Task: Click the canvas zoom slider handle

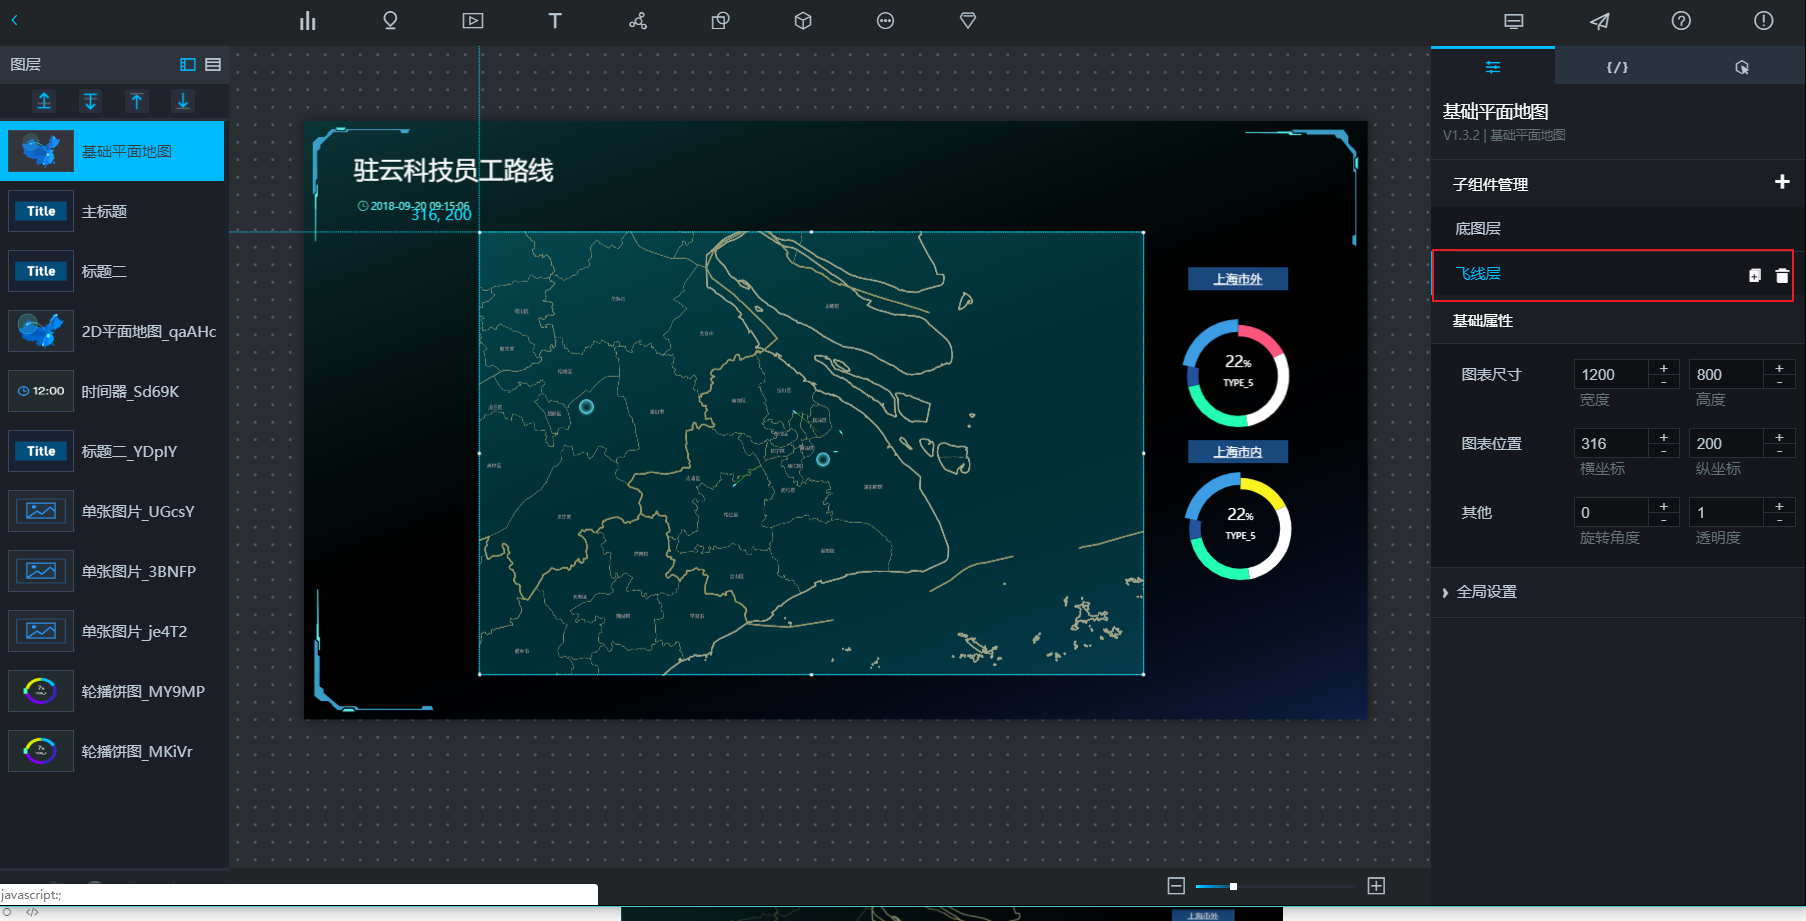Action: coord(1233,886)
